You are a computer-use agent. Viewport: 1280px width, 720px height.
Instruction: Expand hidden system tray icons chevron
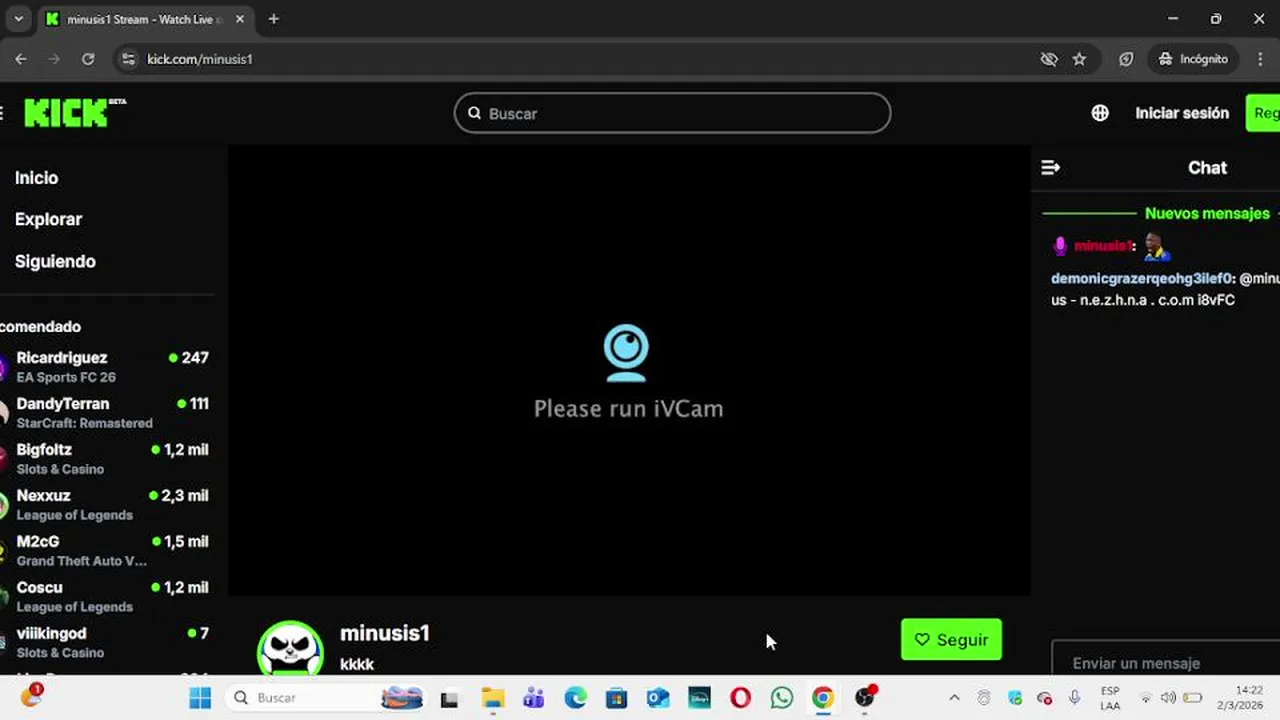coord(954,698)
